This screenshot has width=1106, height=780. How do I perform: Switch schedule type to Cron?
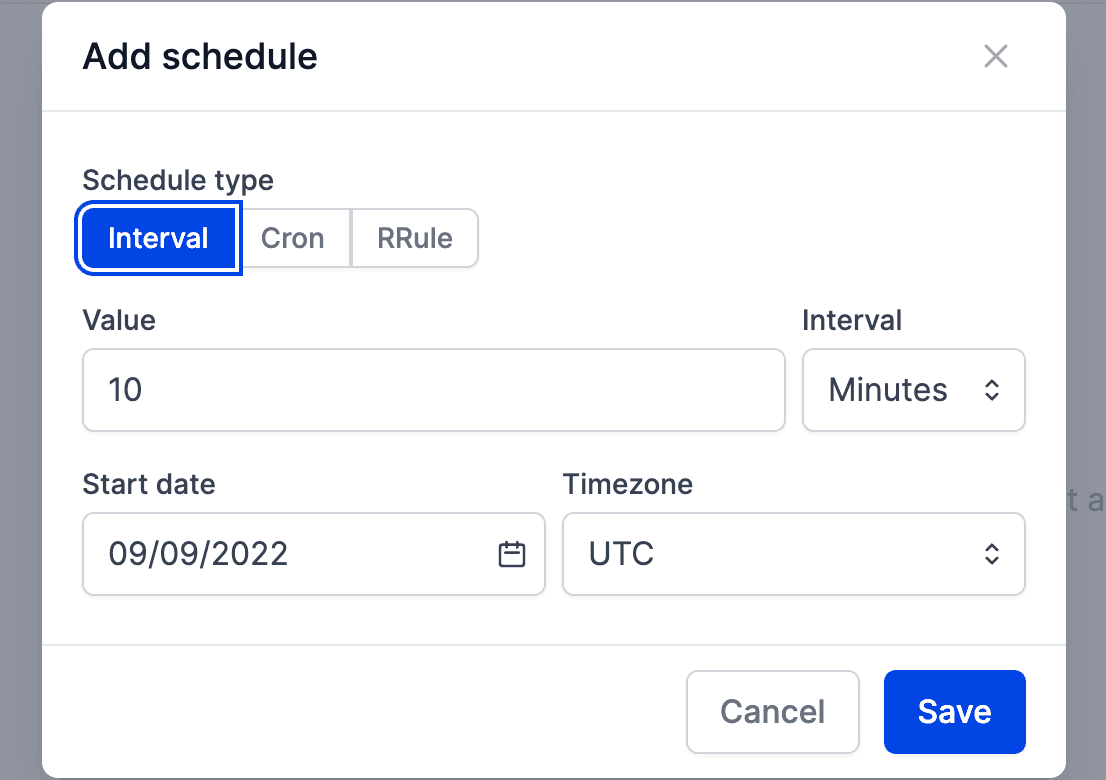[x=293, y=238]
